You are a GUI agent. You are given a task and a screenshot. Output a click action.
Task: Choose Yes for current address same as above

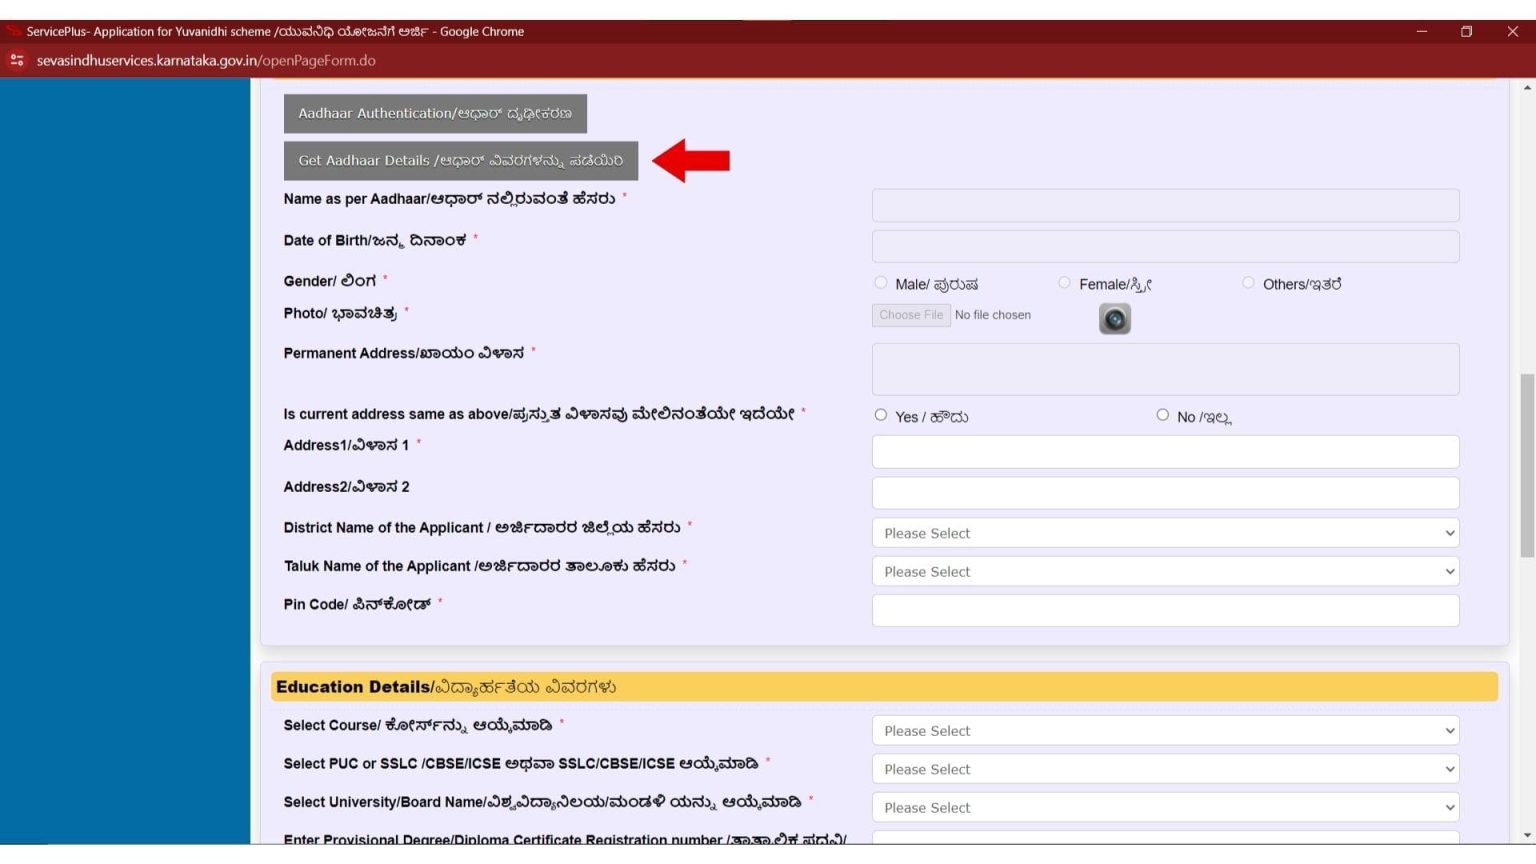tap(880, 415)
